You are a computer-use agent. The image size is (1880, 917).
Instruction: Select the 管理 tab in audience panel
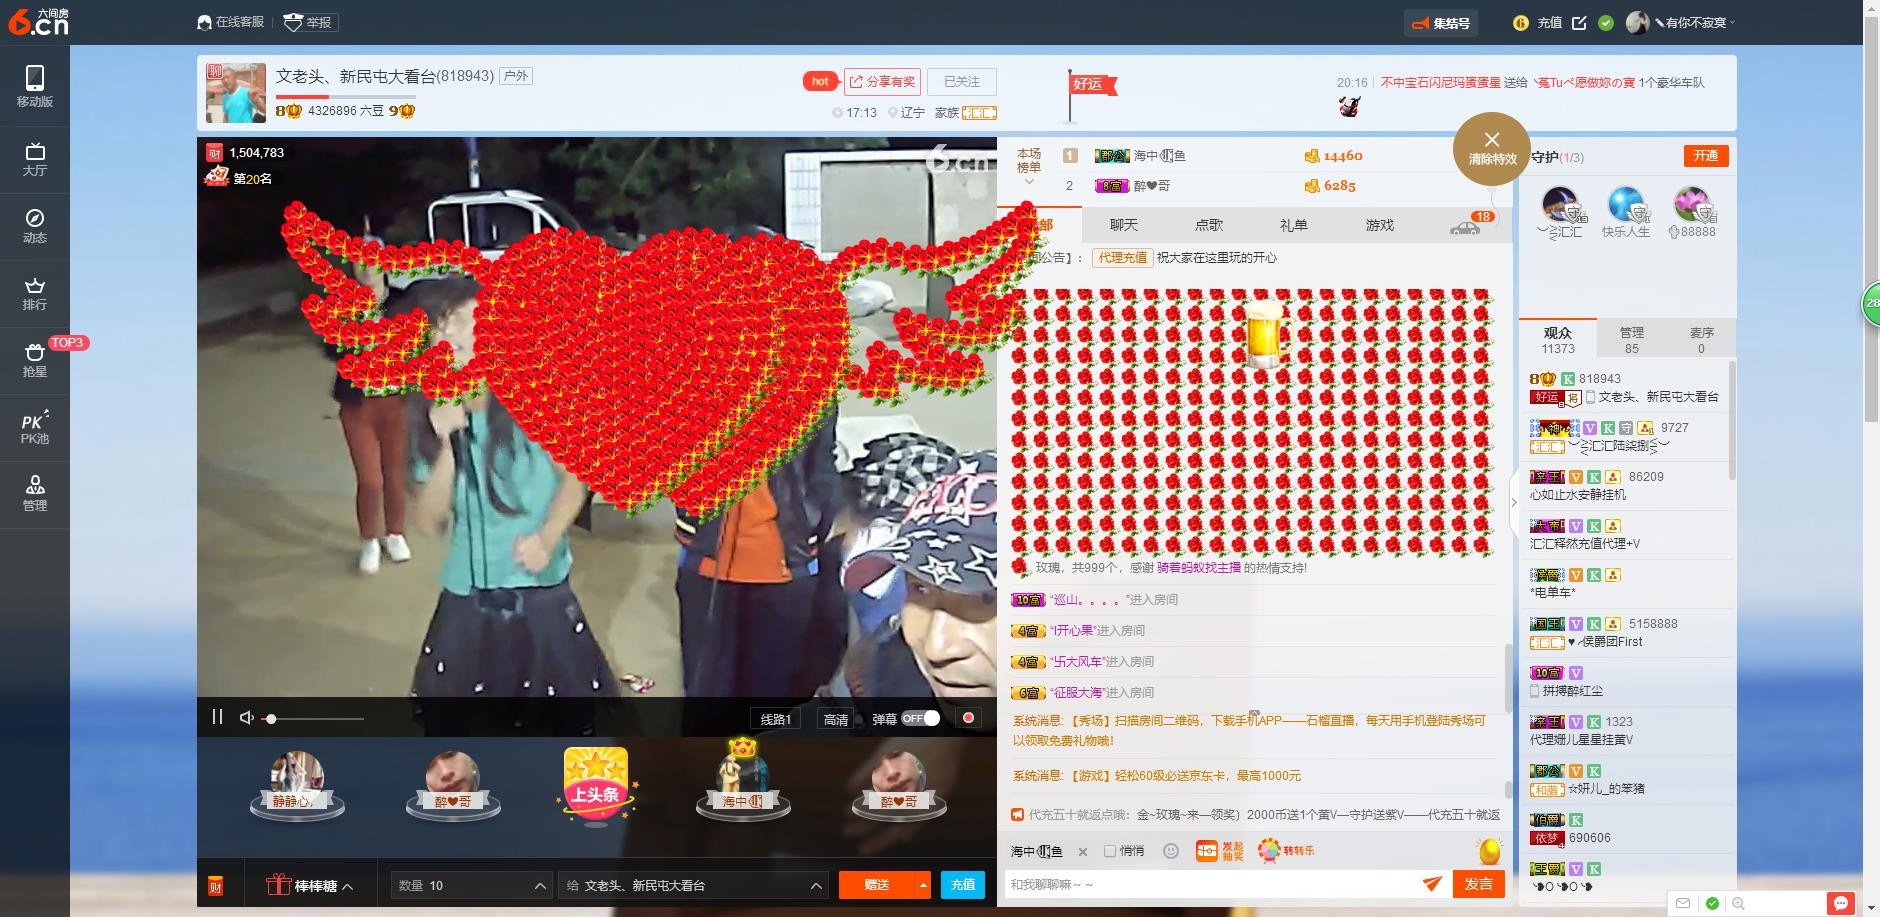pyautogui.click(x=1632, y=340)
